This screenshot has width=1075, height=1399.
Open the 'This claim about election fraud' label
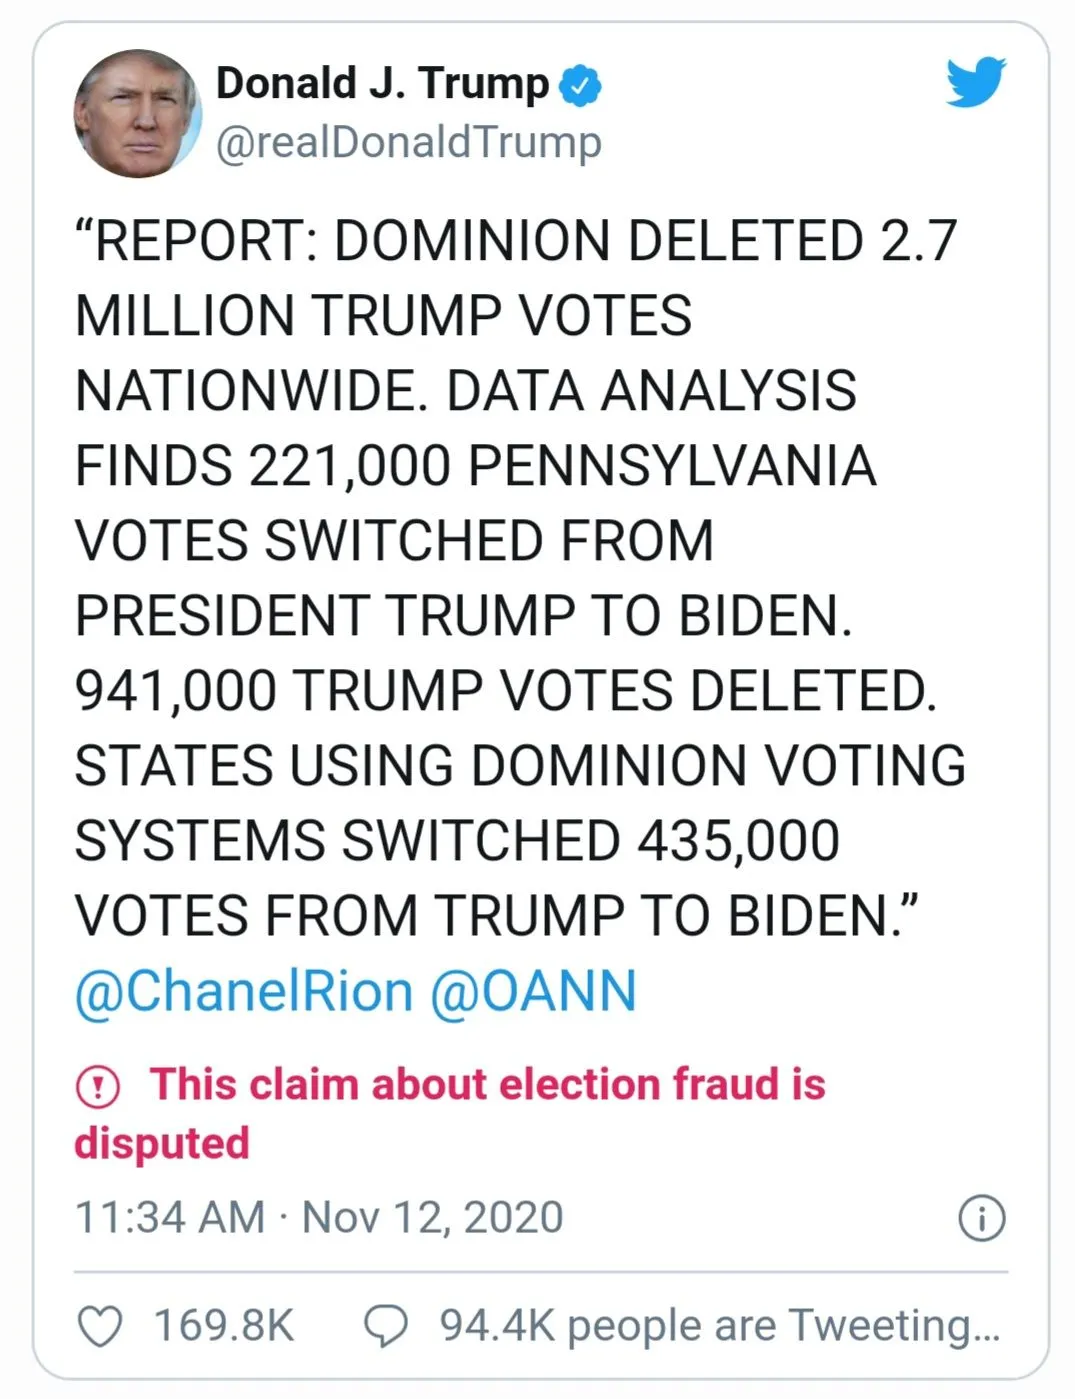pos(487,1085)
